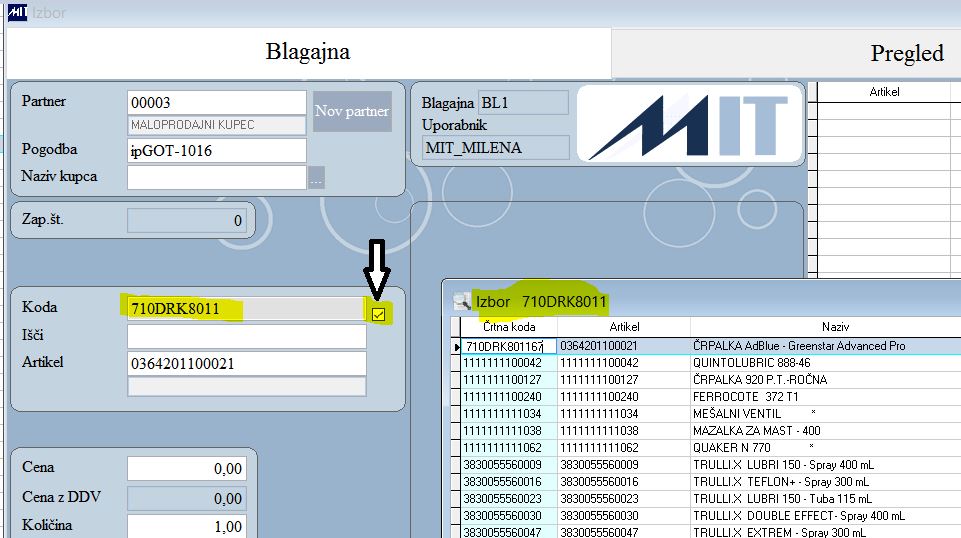961x538 pixels.
Task: Focus the empty Išči search field
Action: [x=246, y=336]
